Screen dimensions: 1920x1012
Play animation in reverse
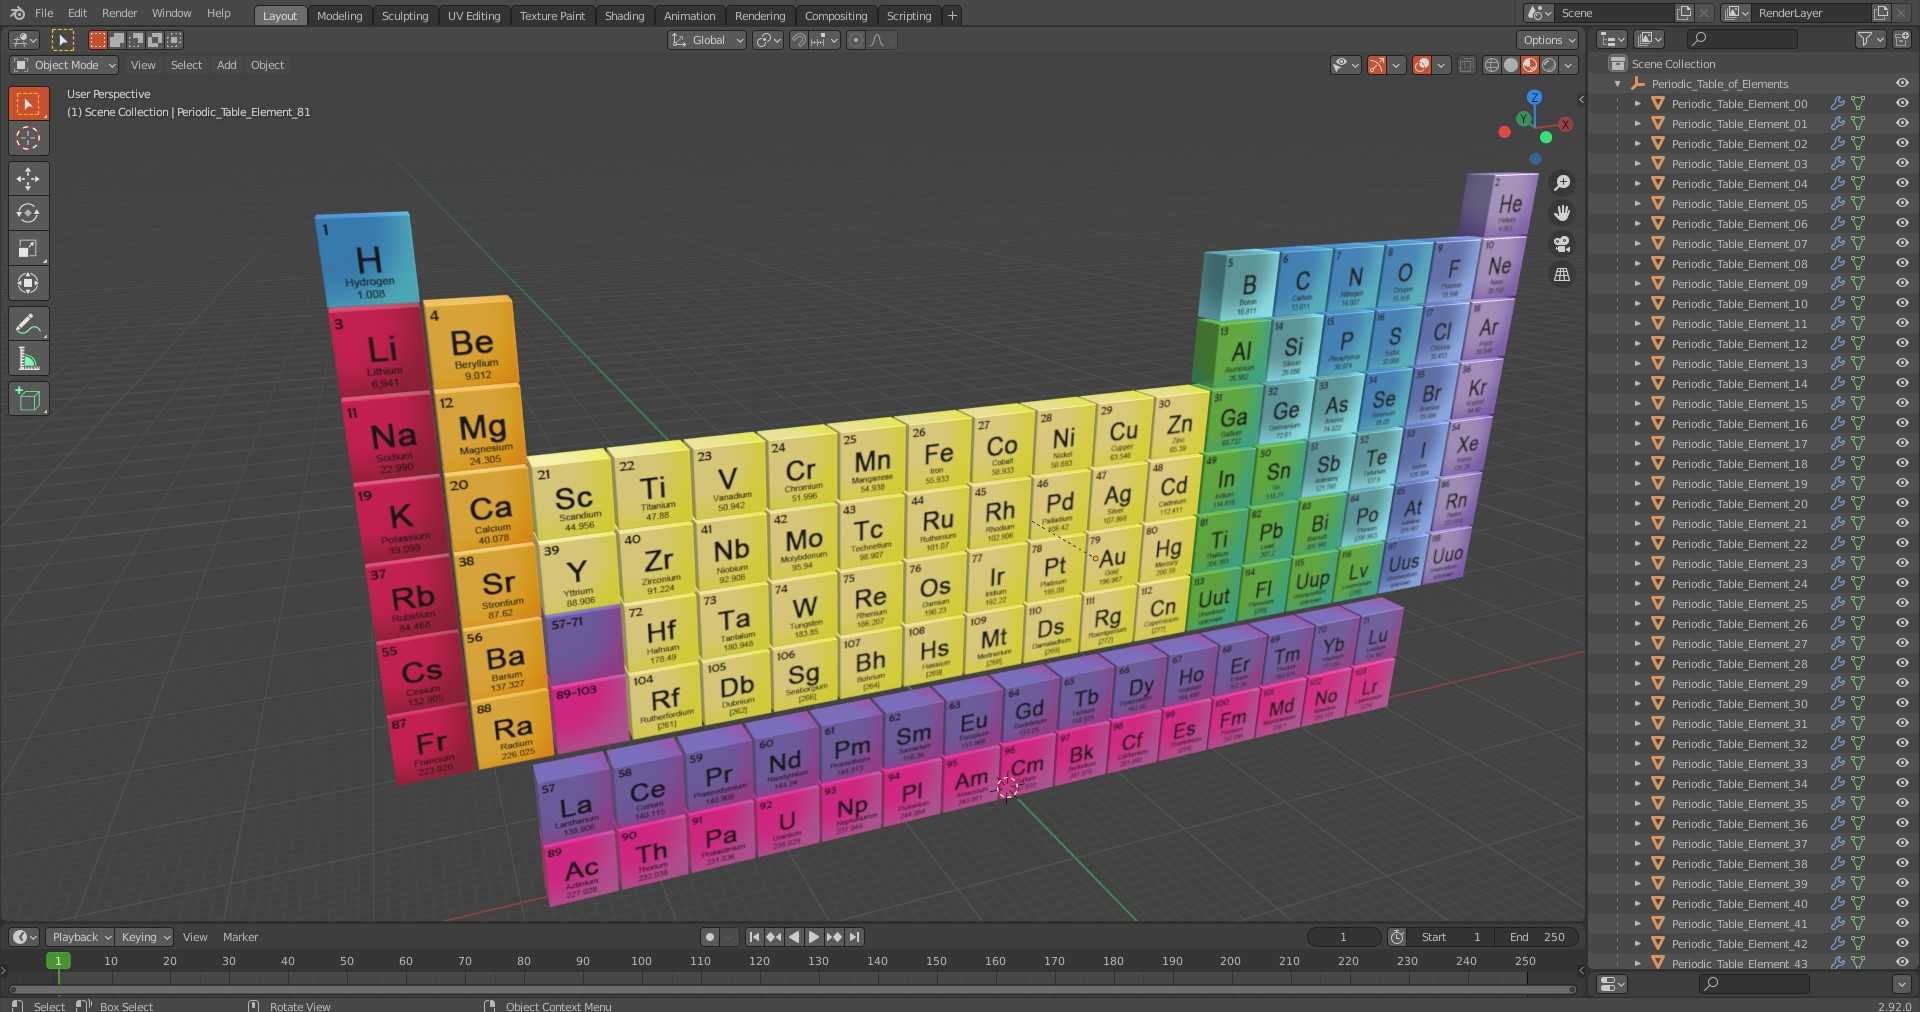(794, 937)
